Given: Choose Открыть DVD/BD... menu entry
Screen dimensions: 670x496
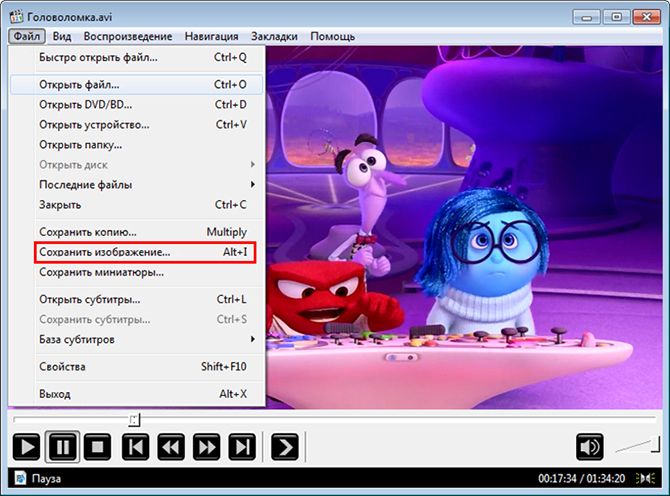Looking at the screenshot, I should [x=137, y=105].
